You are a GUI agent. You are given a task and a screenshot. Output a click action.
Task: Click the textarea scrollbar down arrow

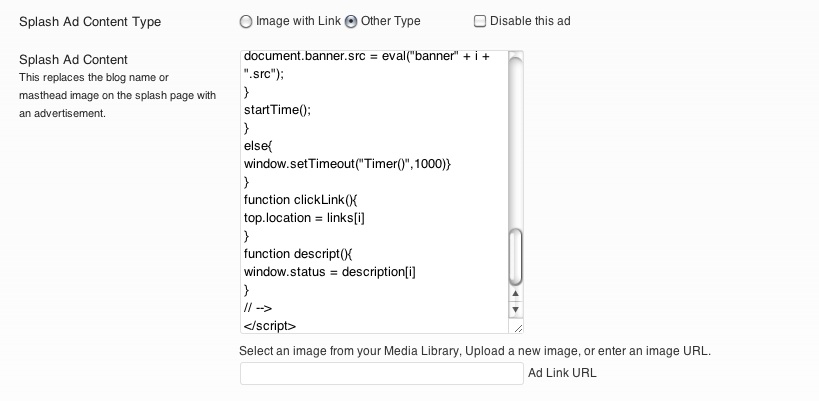tap(516, 310)
